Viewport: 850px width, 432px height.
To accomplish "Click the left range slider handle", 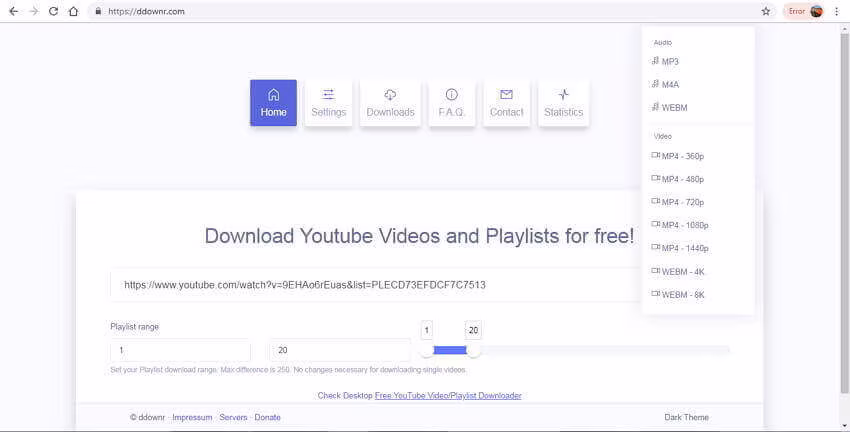I will click(427, 351).
